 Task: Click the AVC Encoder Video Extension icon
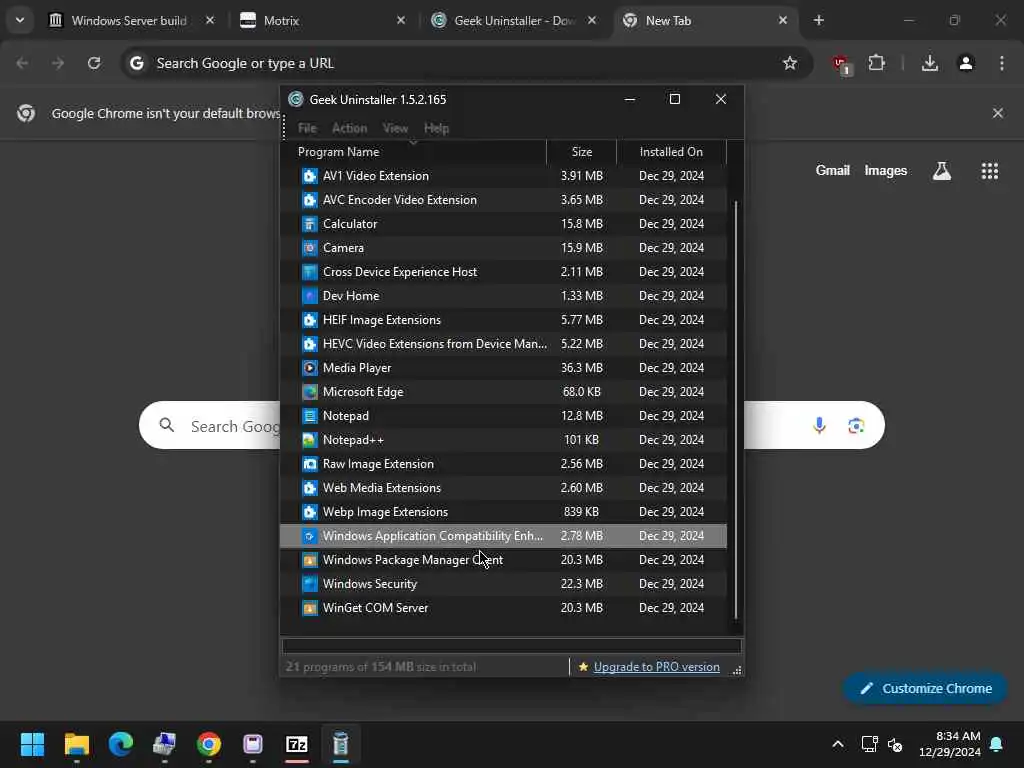pyautogui.click(x=310, y=200)
